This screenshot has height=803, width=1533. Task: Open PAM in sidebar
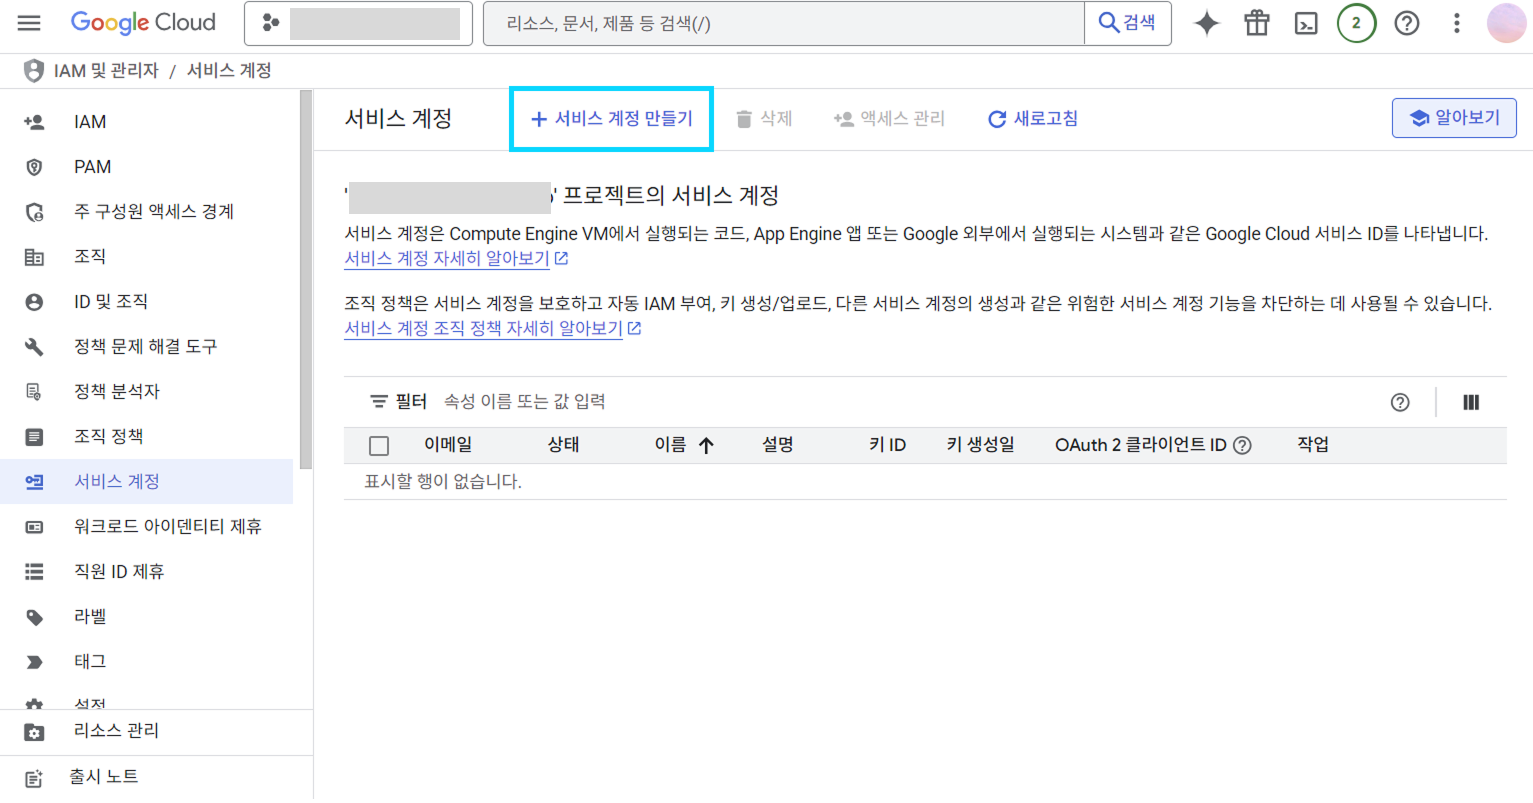point(147,167)
